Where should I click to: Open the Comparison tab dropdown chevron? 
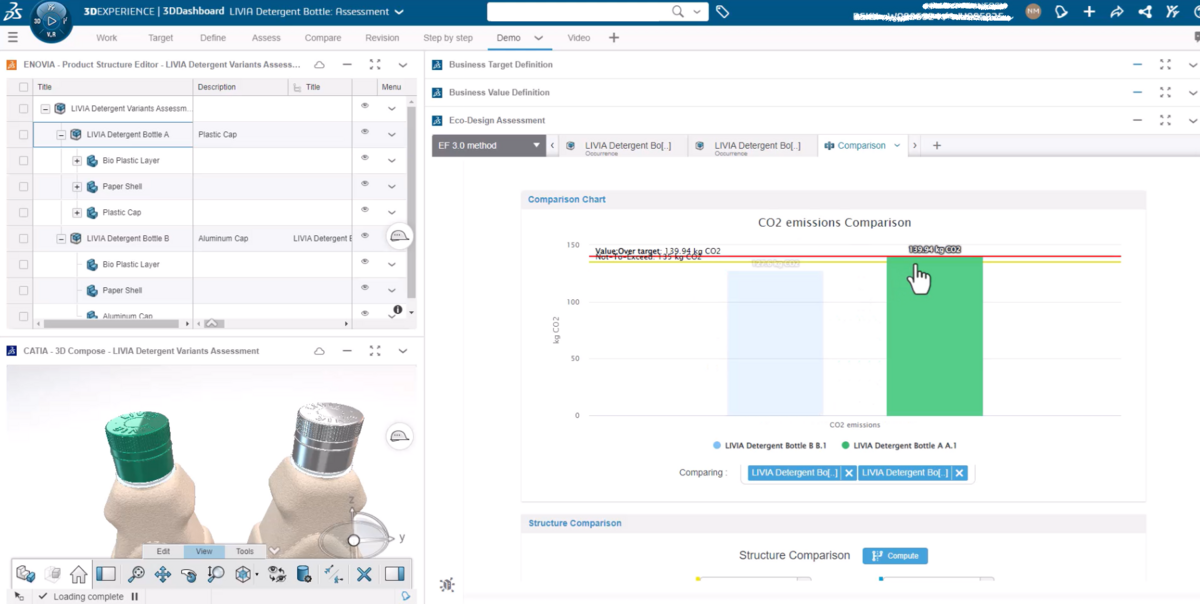pyautogui.click(x=896, y=146)
